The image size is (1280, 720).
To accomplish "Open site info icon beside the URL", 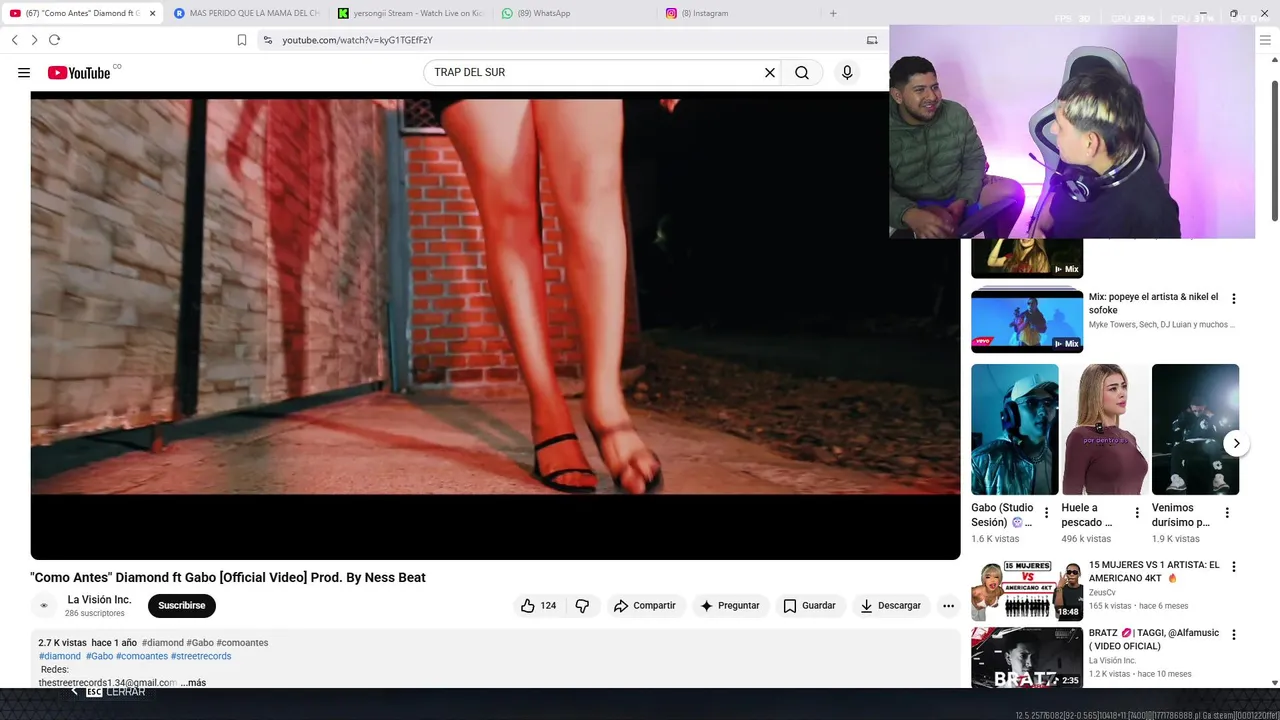I will 267,40.
